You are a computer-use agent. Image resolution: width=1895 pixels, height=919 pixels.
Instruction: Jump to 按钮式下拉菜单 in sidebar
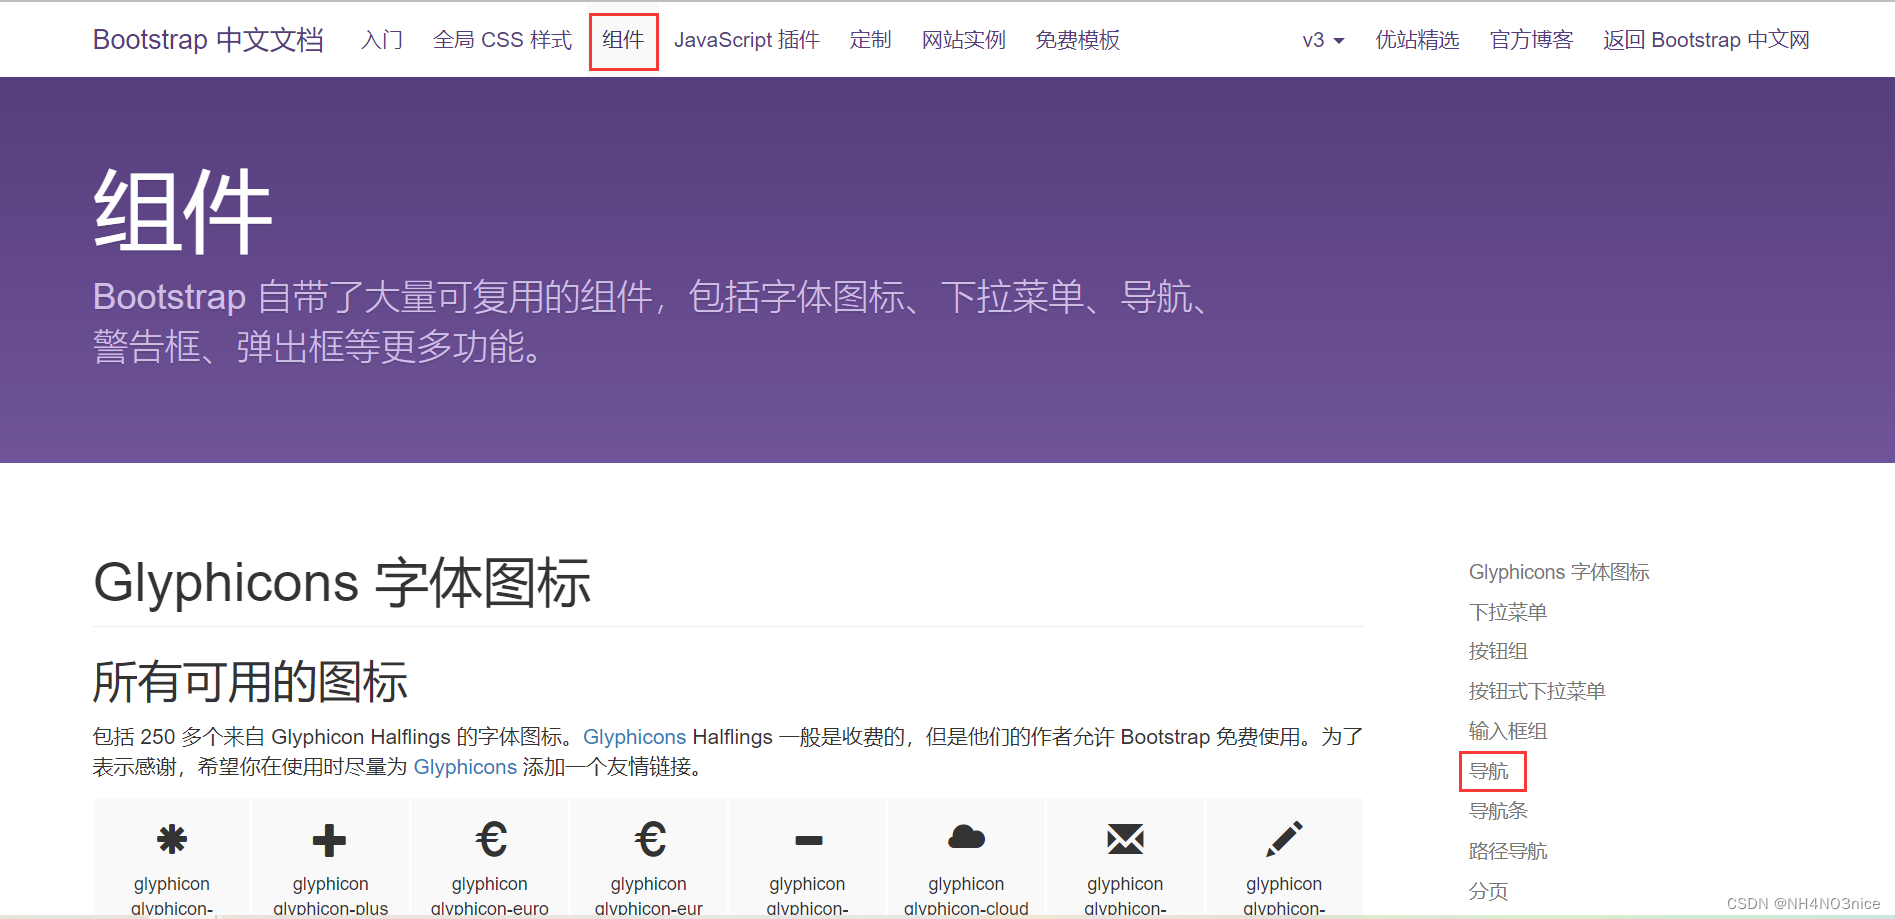tap(1537, 691)
